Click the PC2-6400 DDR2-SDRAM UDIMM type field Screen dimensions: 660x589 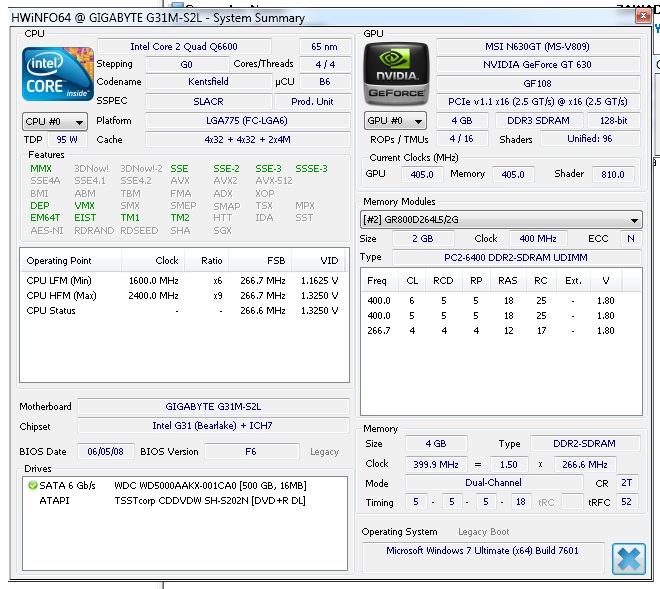pos(516,257)
